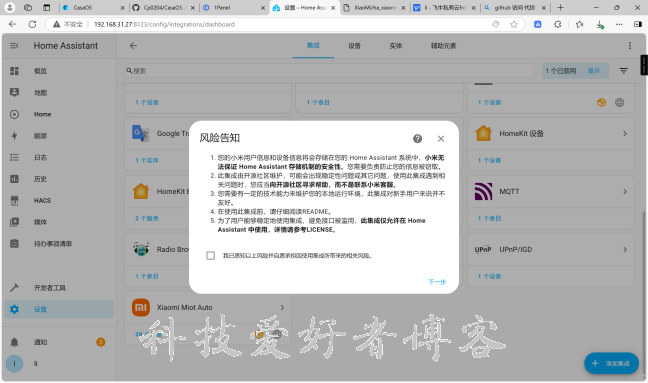This screenshot has height=383, width=648.
Task: Open 开发者工具 developer tools
Action: click(x=59, y=288)
